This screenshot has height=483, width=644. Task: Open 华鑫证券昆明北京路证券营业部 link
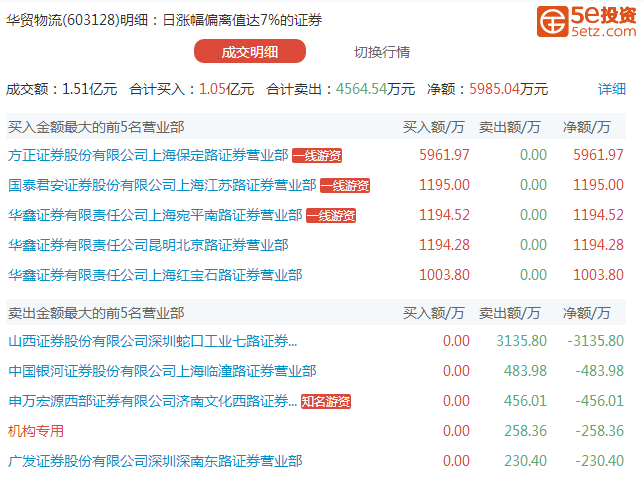[148, 245]
